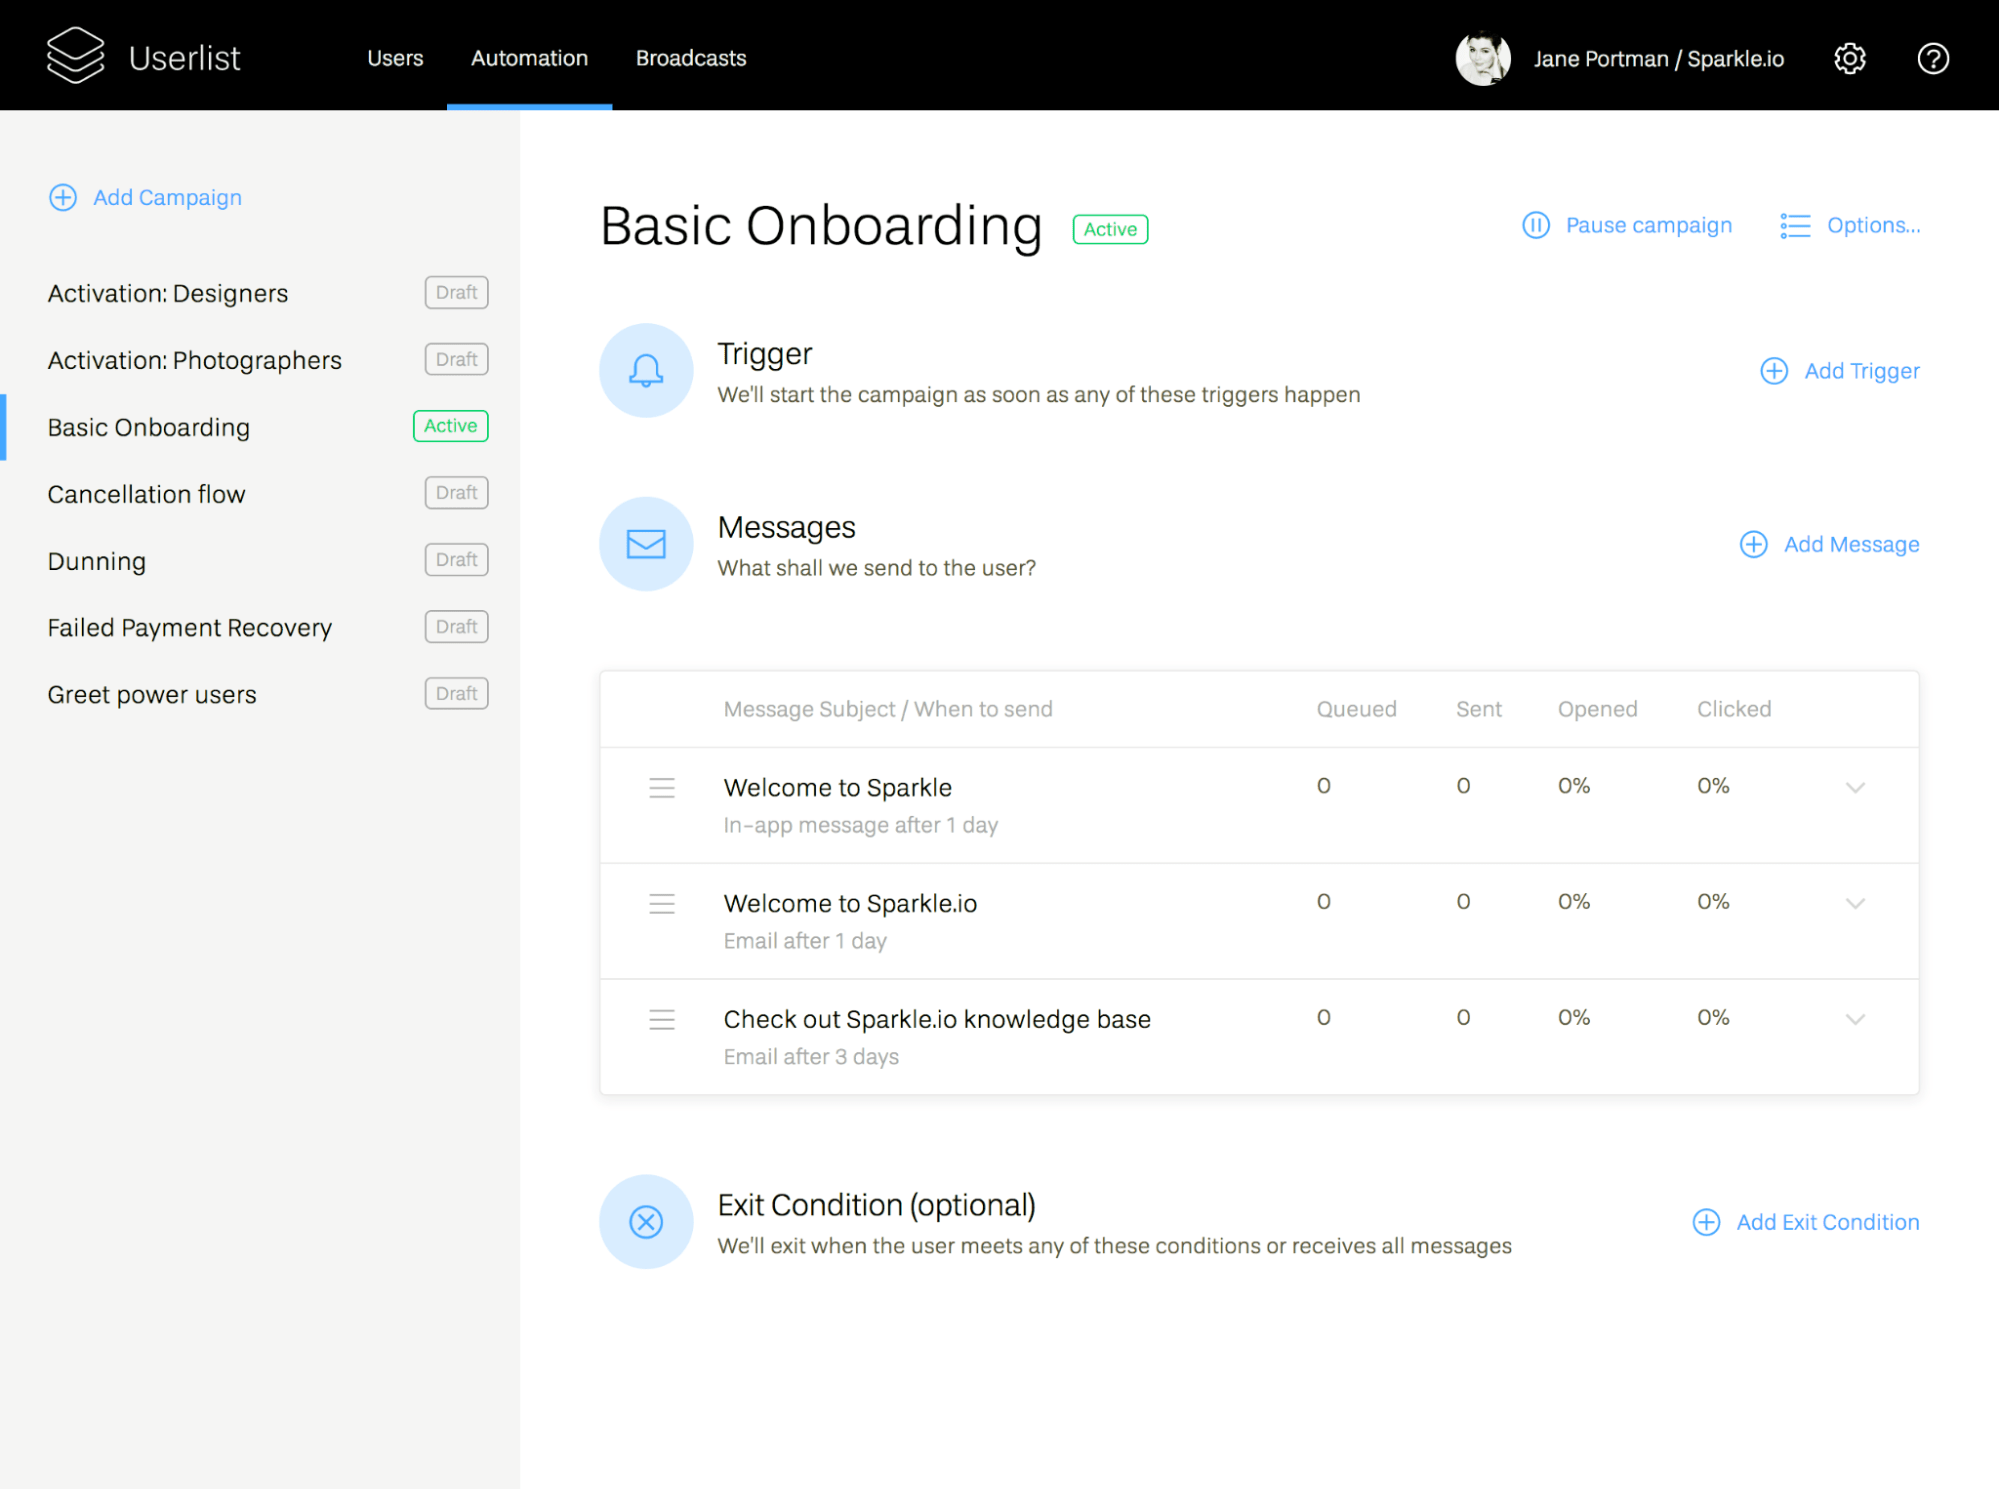1999x1490 pixels.
Task: Click the Draft badge next to Dunning
Action: coord(456,559)
